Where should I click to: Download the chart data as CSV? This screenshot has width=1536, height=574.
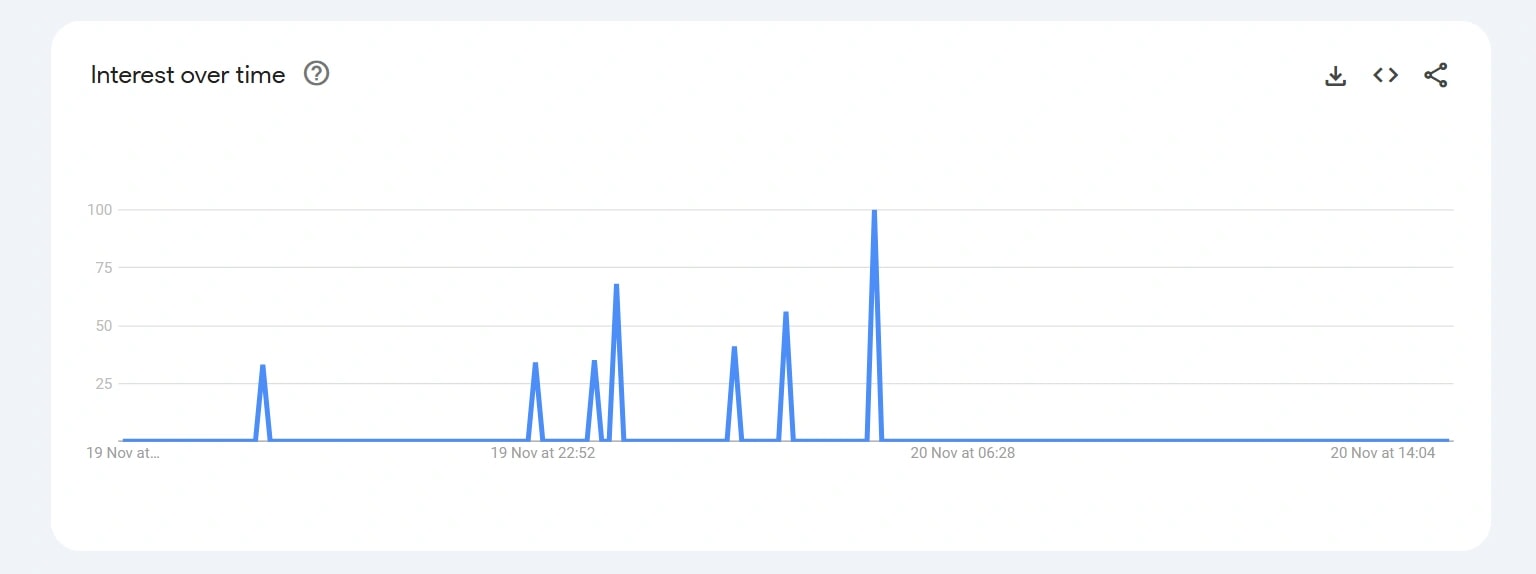coord(1335,75)
